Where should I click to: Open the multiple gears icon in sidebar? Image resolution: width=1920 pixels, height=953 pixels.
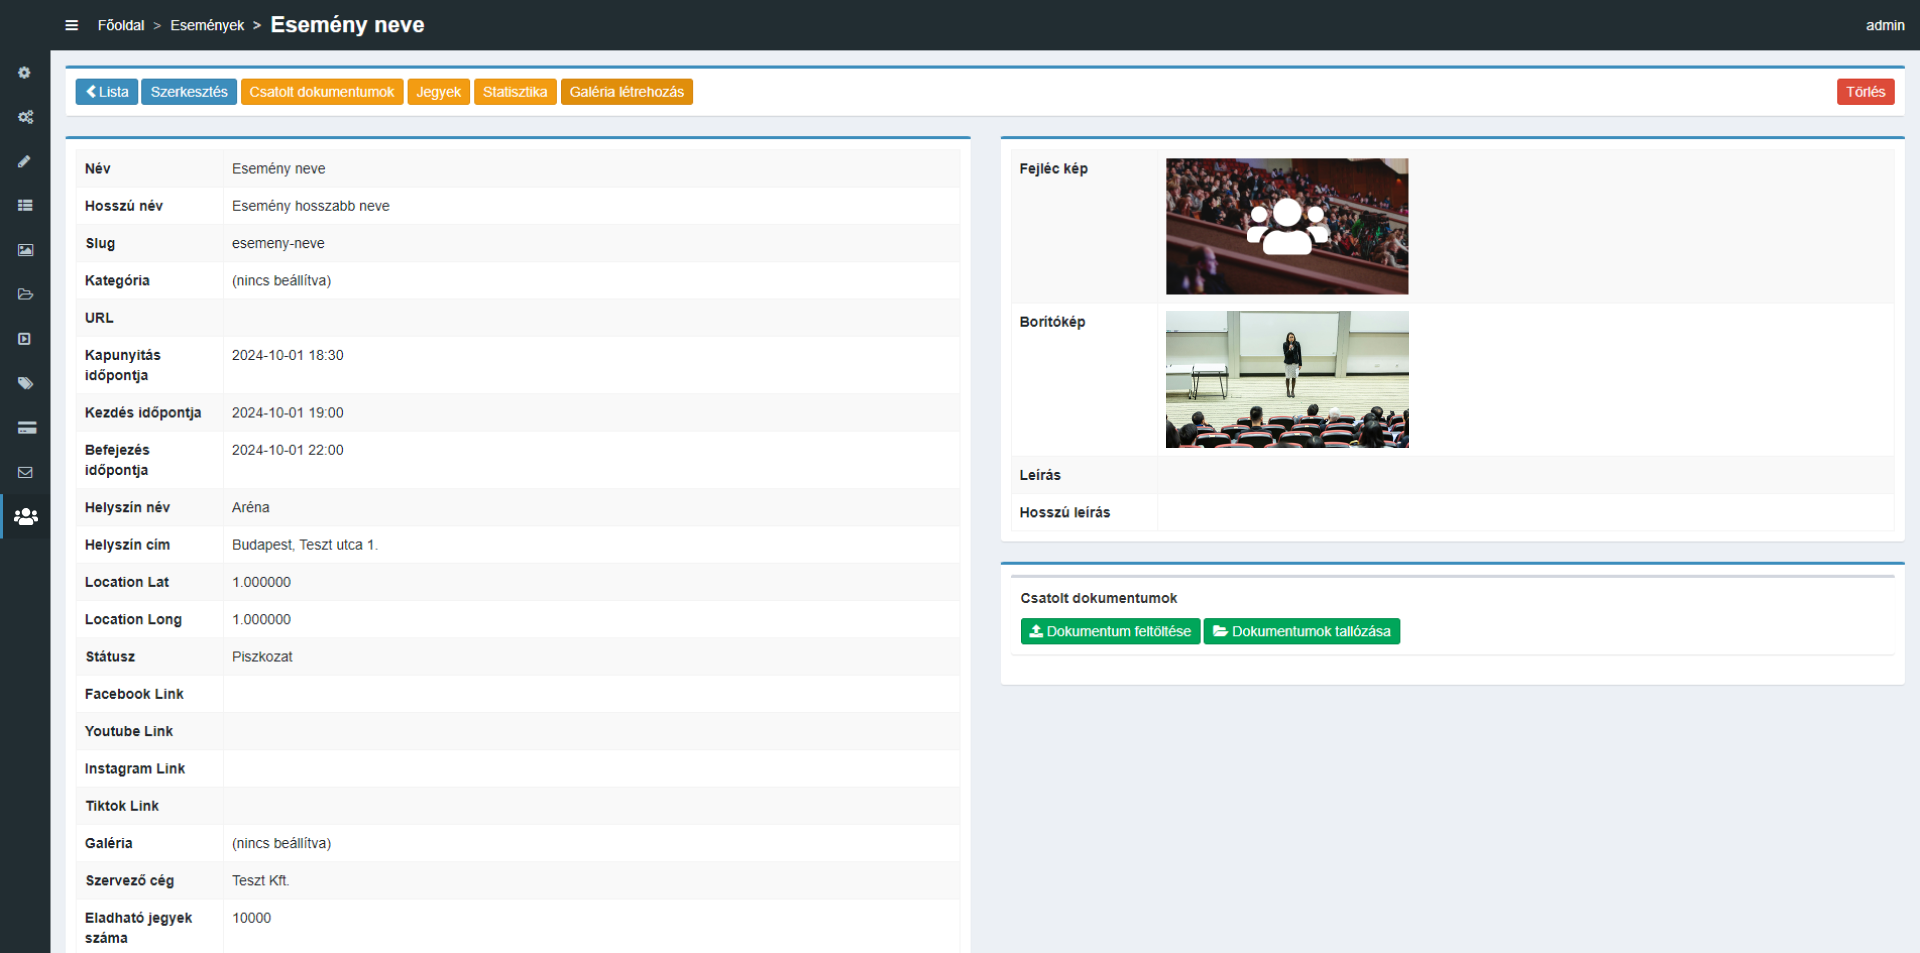25,117
